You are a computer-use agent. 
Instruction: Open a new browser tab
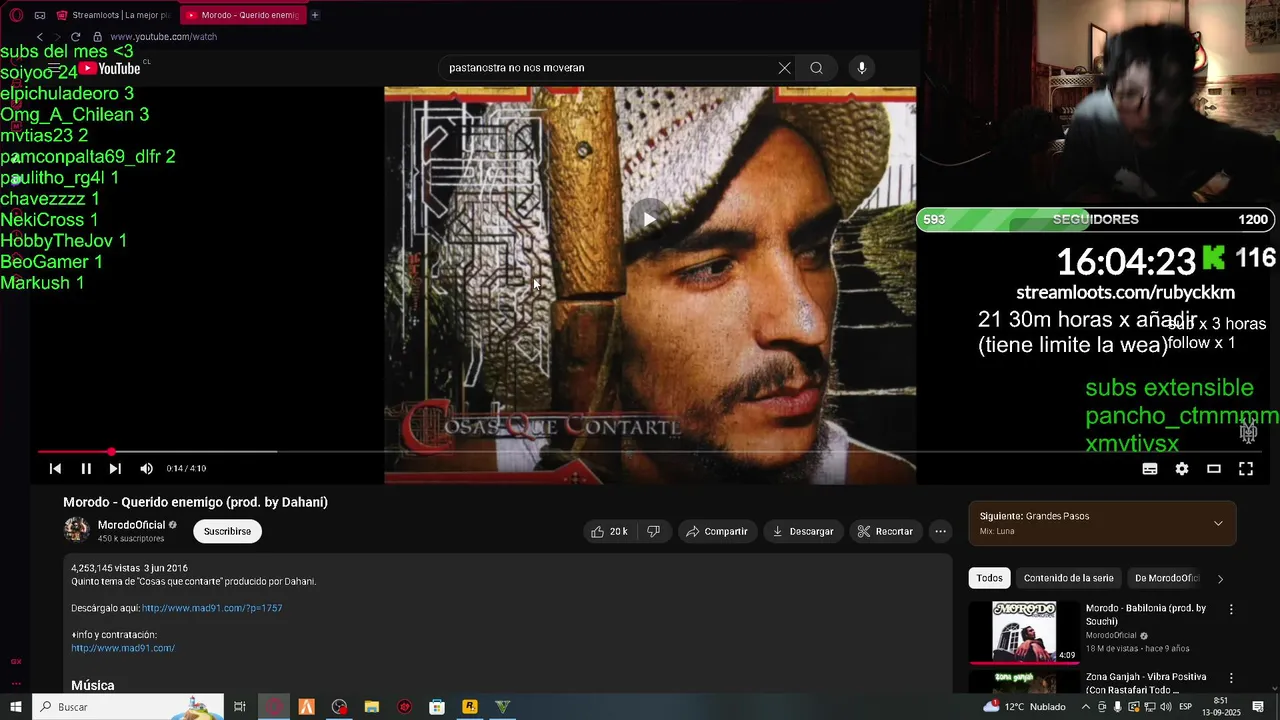(x=315, y=15)
